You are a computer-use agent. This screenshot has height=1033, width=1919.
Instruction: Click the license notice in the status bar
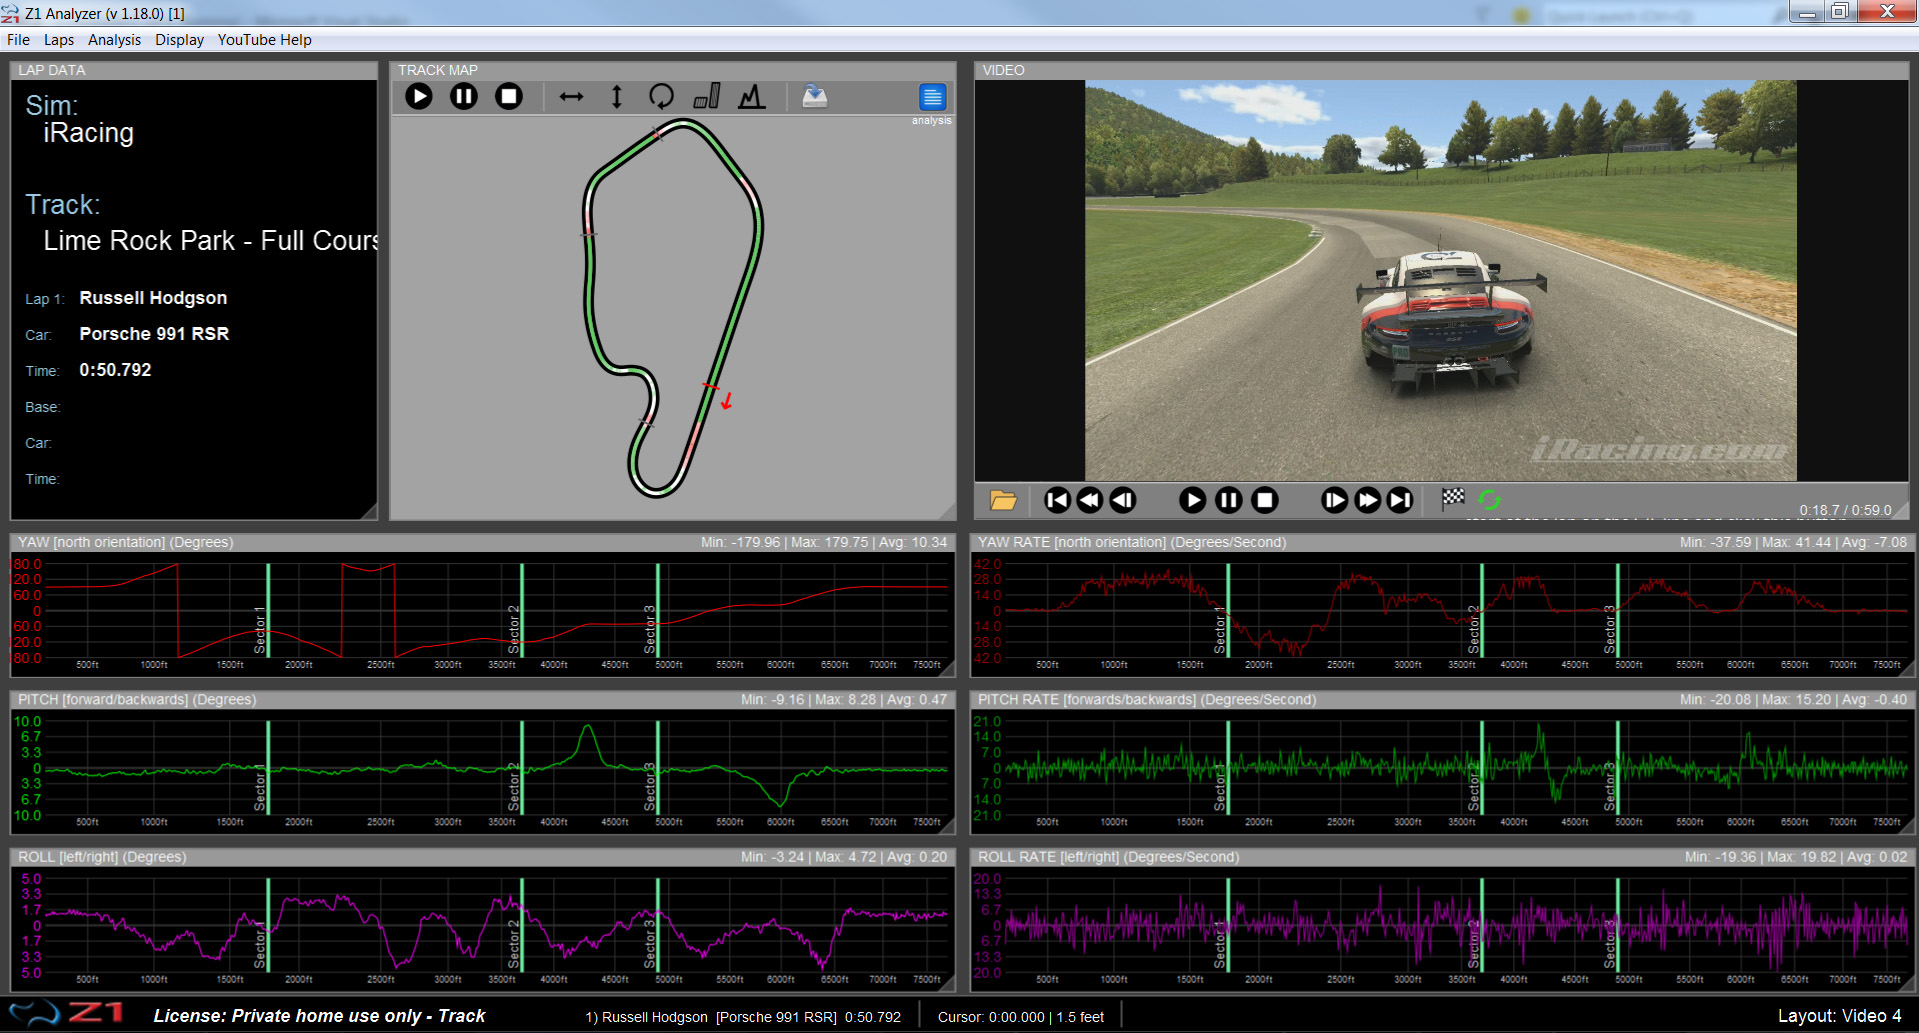tap(319, 1016)
